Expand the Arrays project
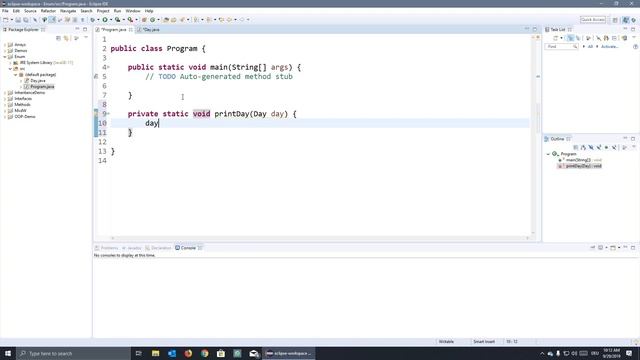This screenshot has width=640, height=360. tap(5, 44)
